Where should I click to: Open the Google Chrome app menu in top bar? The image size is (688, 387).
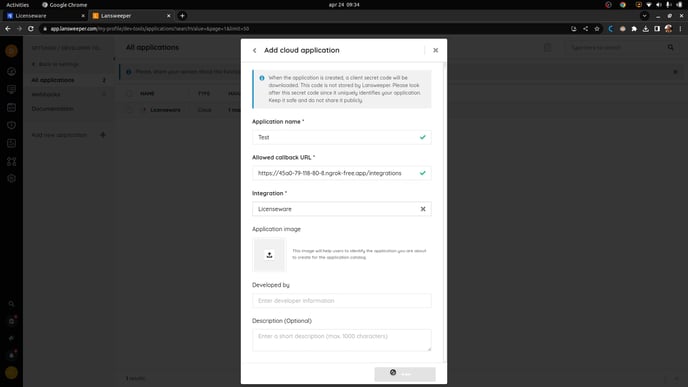click(64, 5)
